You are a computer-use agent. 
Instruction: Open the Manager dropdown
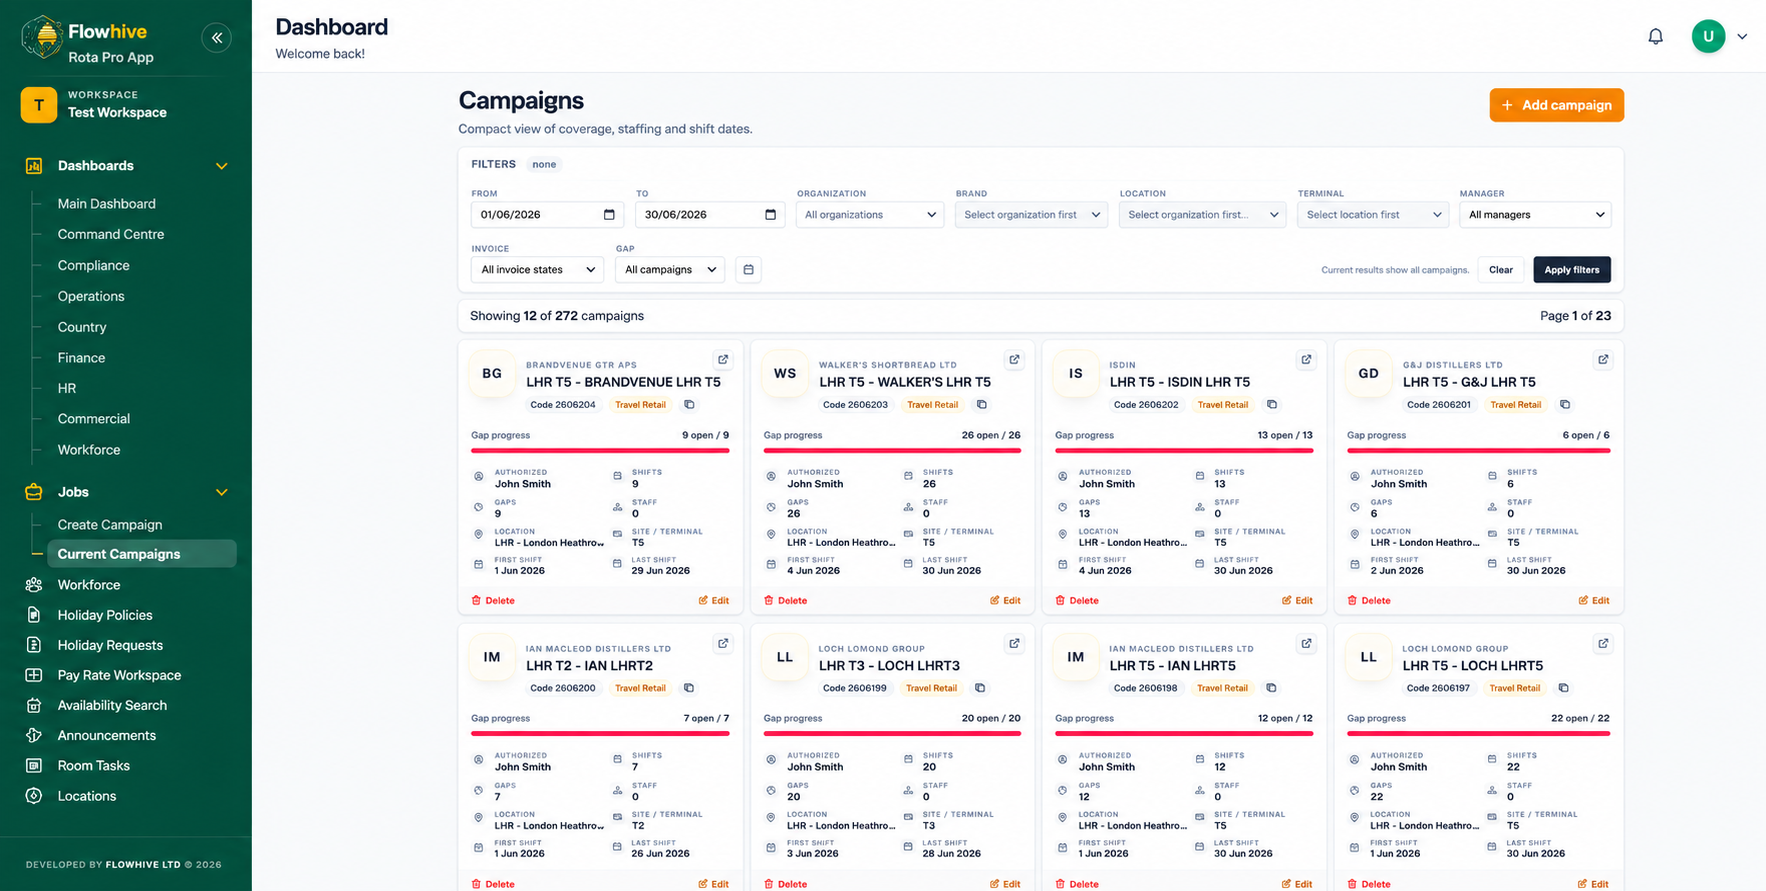[x=1535, y=215]
